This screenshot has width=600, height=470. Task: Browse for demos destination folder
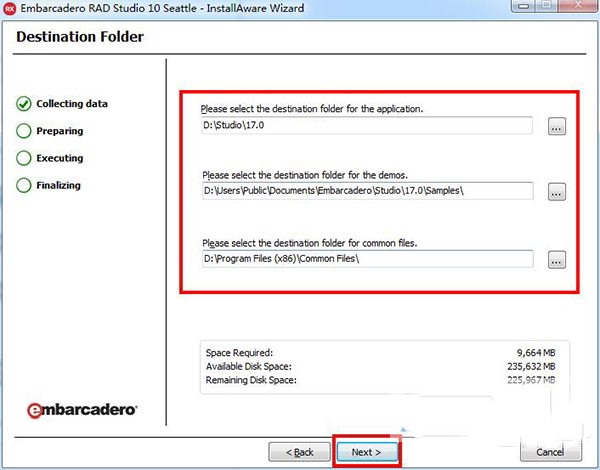[557, 192]
